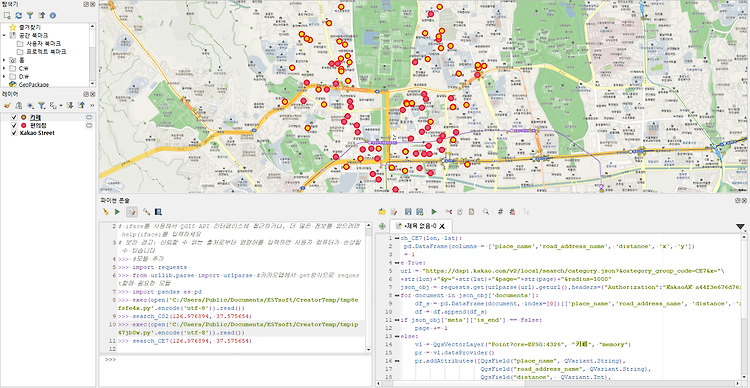Expand all layers in layers panel

[x=70, y=105]
